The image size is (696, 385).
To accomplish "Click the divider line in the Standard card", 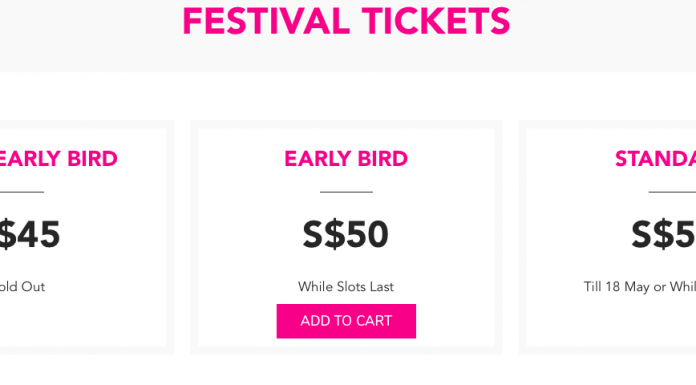I will (672, 192).
